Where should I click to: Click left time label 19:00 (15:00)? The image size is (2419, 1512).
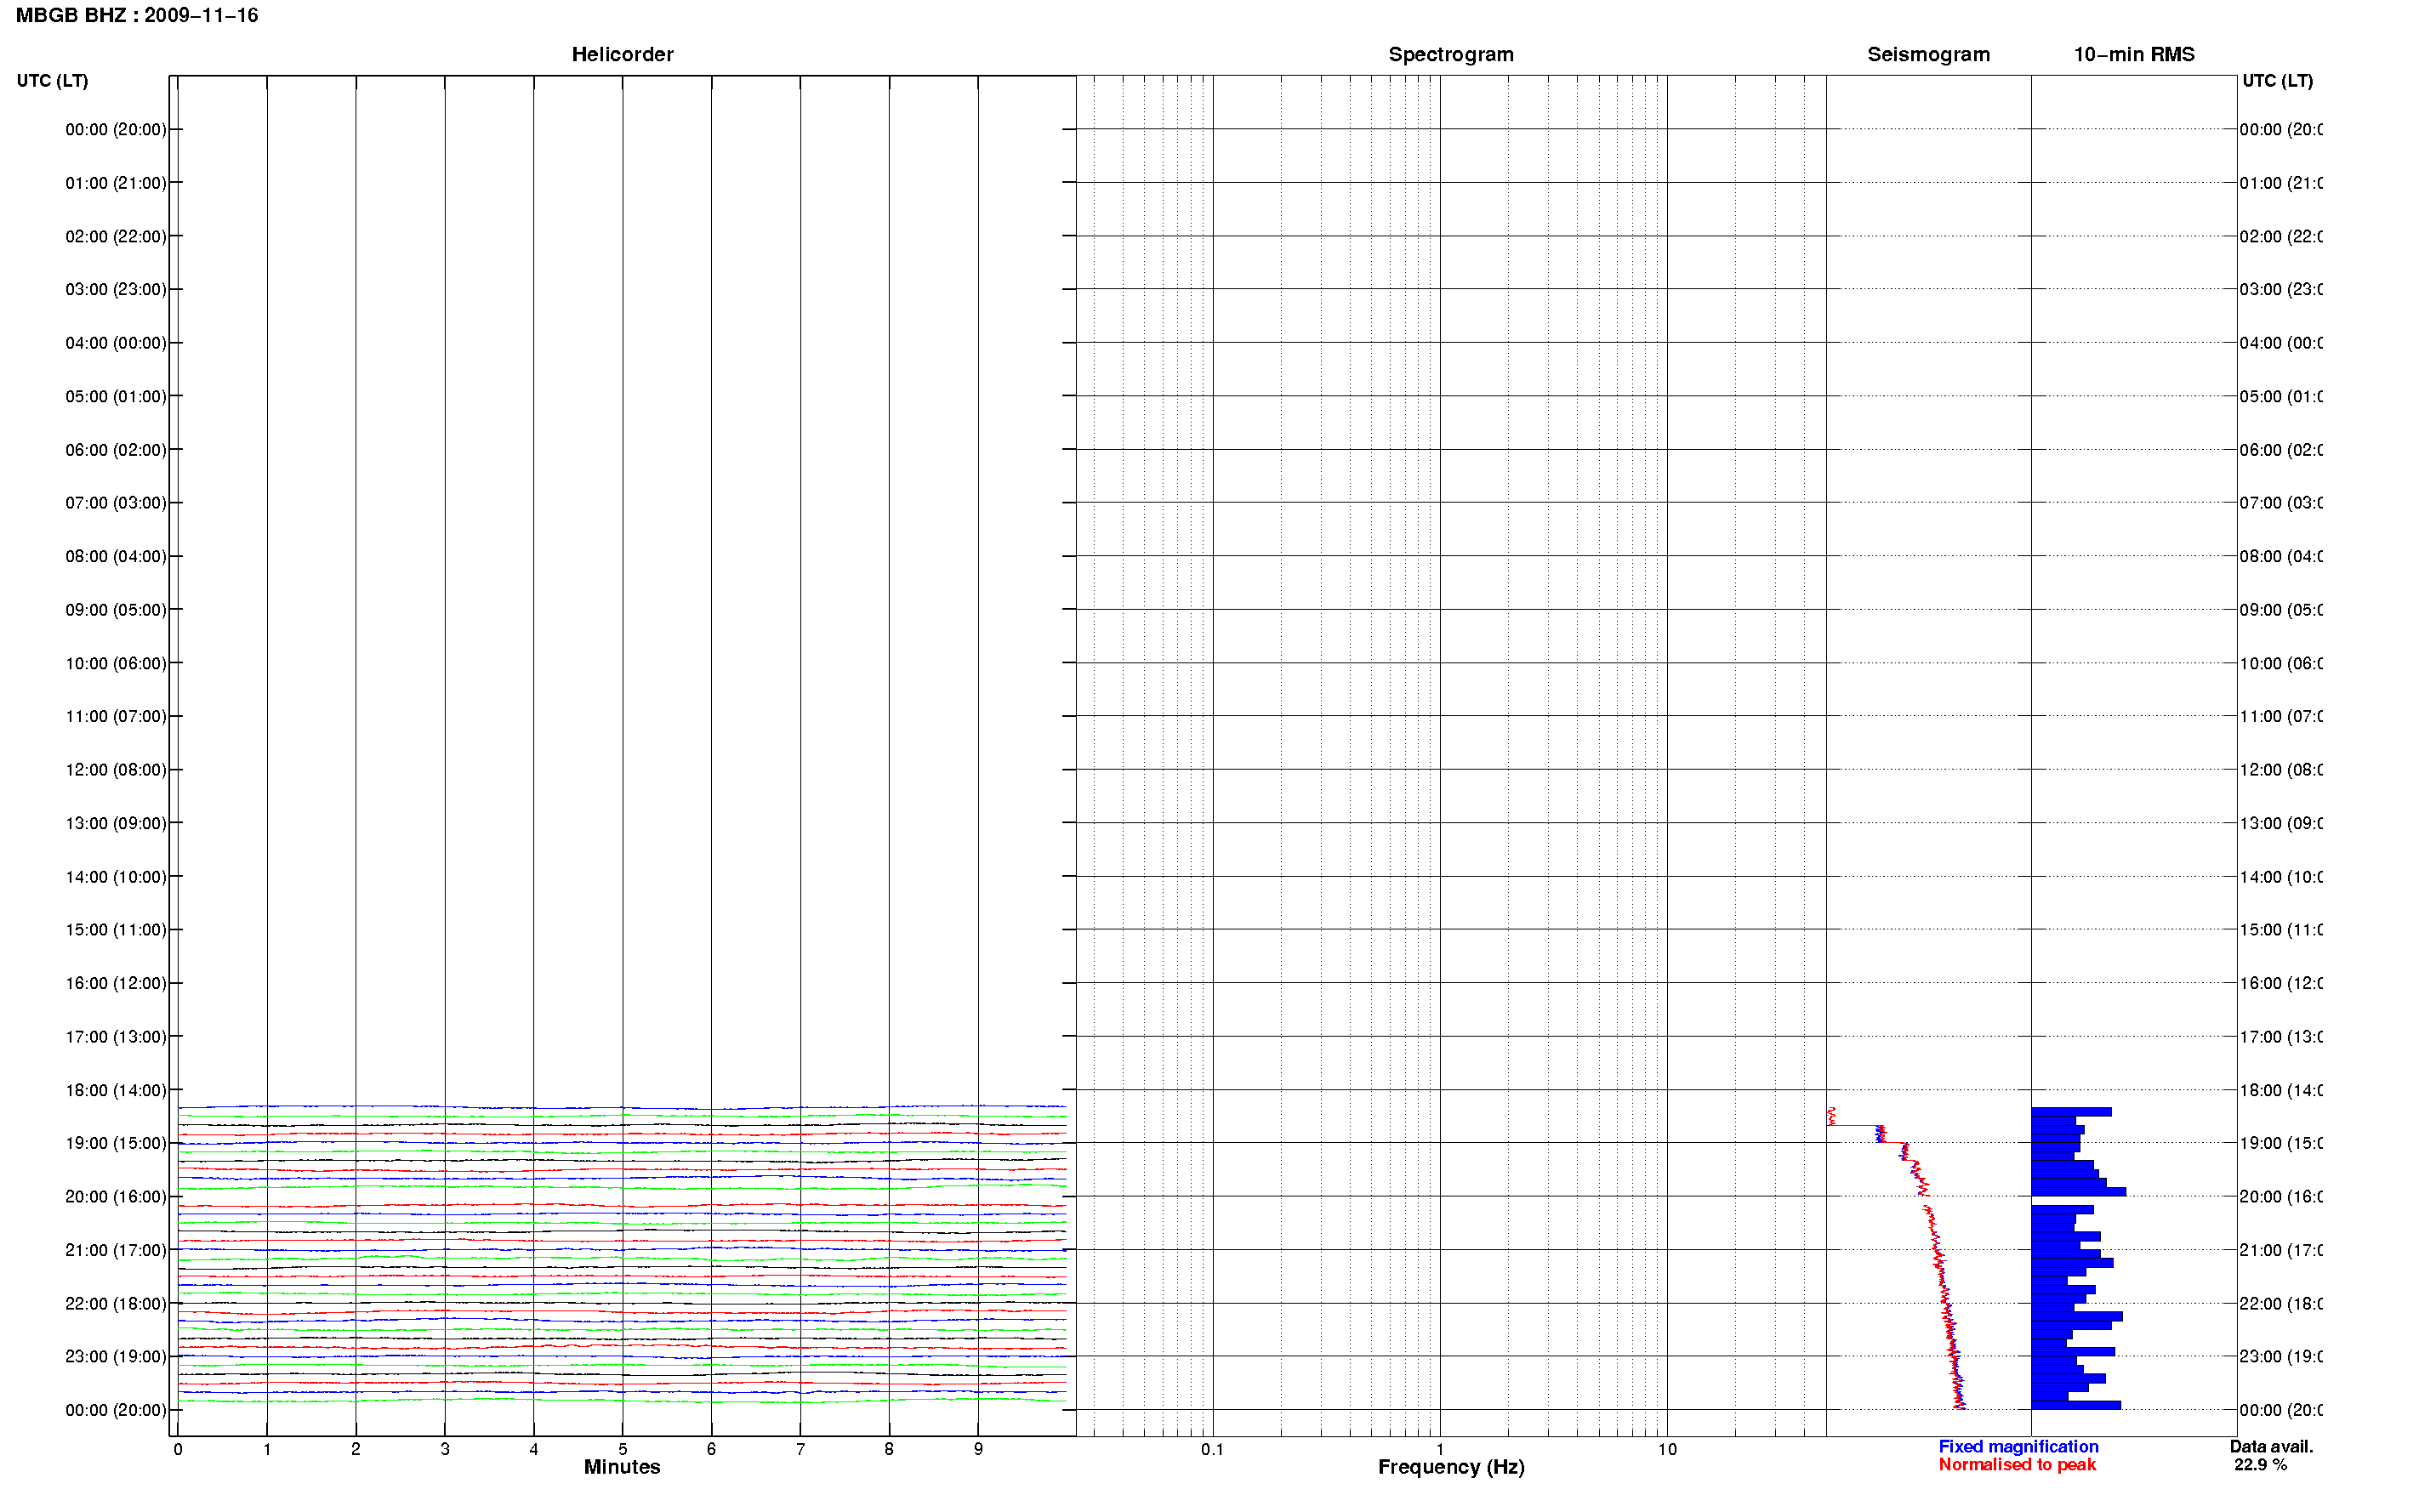116,1143
